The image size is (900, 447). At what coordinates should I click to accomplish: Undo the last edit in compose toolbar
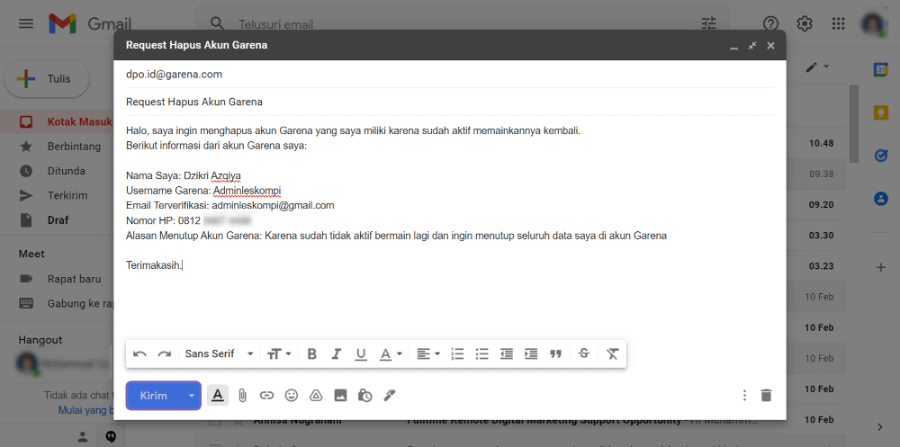139,354
